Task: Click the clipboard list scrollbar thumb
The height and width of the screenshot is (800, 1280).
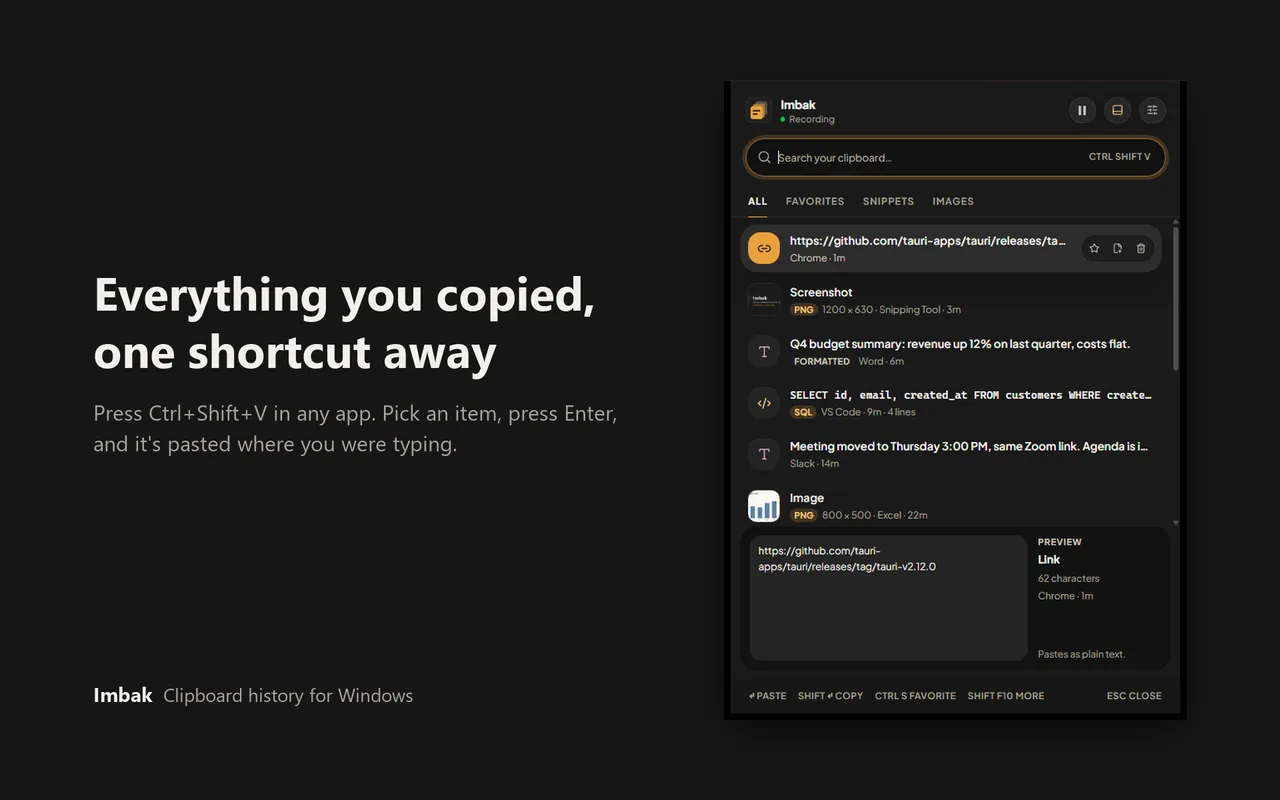Action: pos(1176,298)
